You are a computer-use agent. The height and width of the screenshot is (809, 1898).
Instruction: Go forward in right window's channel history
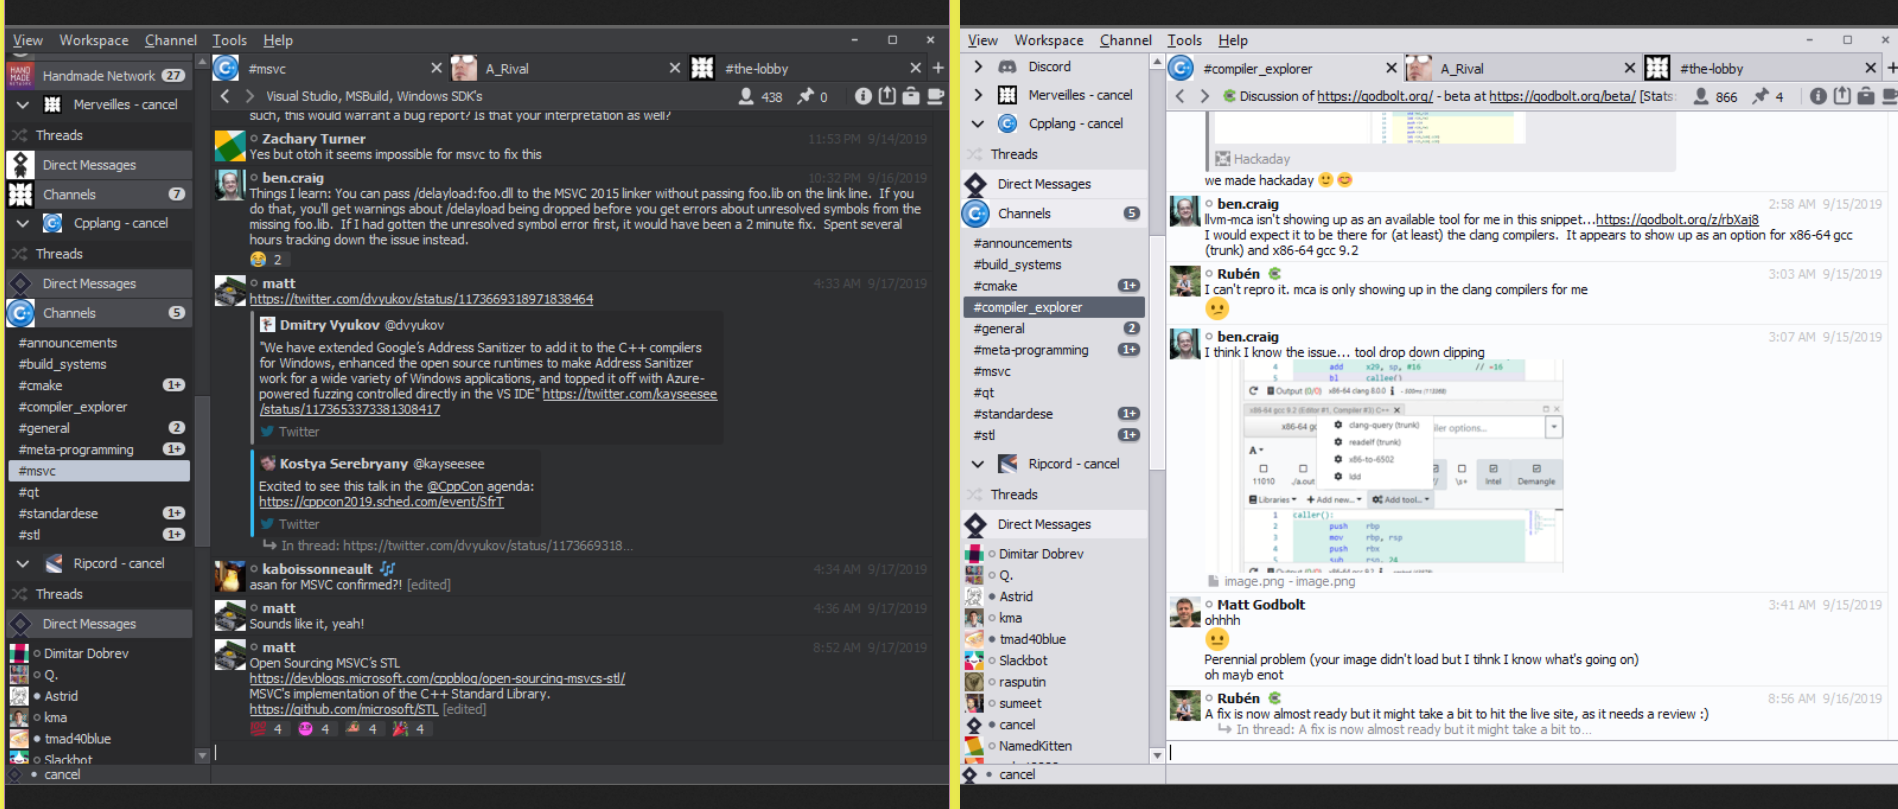pyautogui.click(x=1204, y=96)
